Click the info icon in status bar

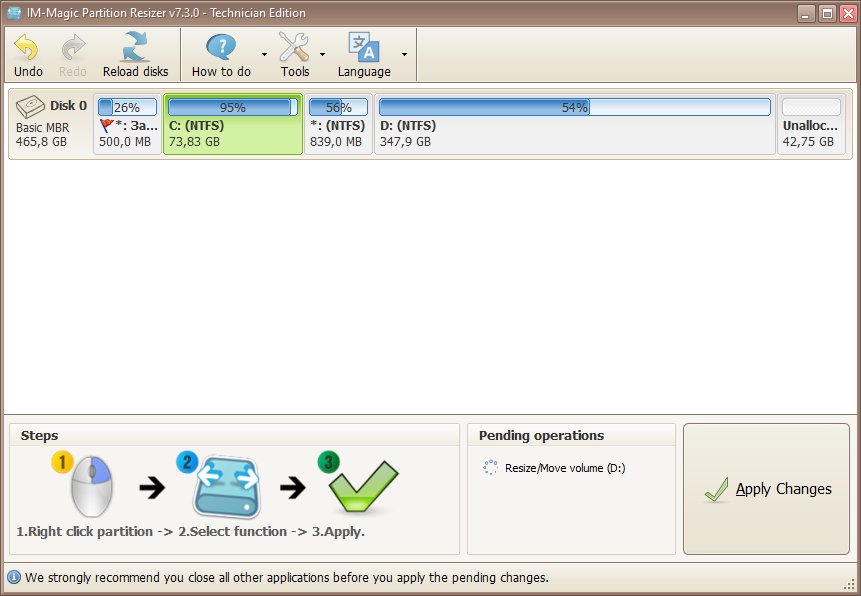14,577
